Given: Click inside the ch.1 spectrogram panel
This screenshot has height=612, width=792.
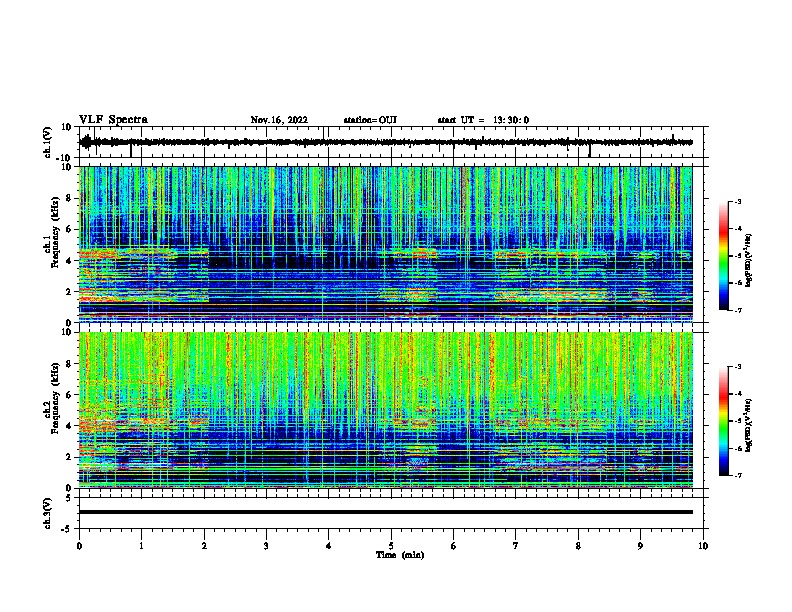Looking at the screenshot, I should pyautogui.click(x=386, y=244).
